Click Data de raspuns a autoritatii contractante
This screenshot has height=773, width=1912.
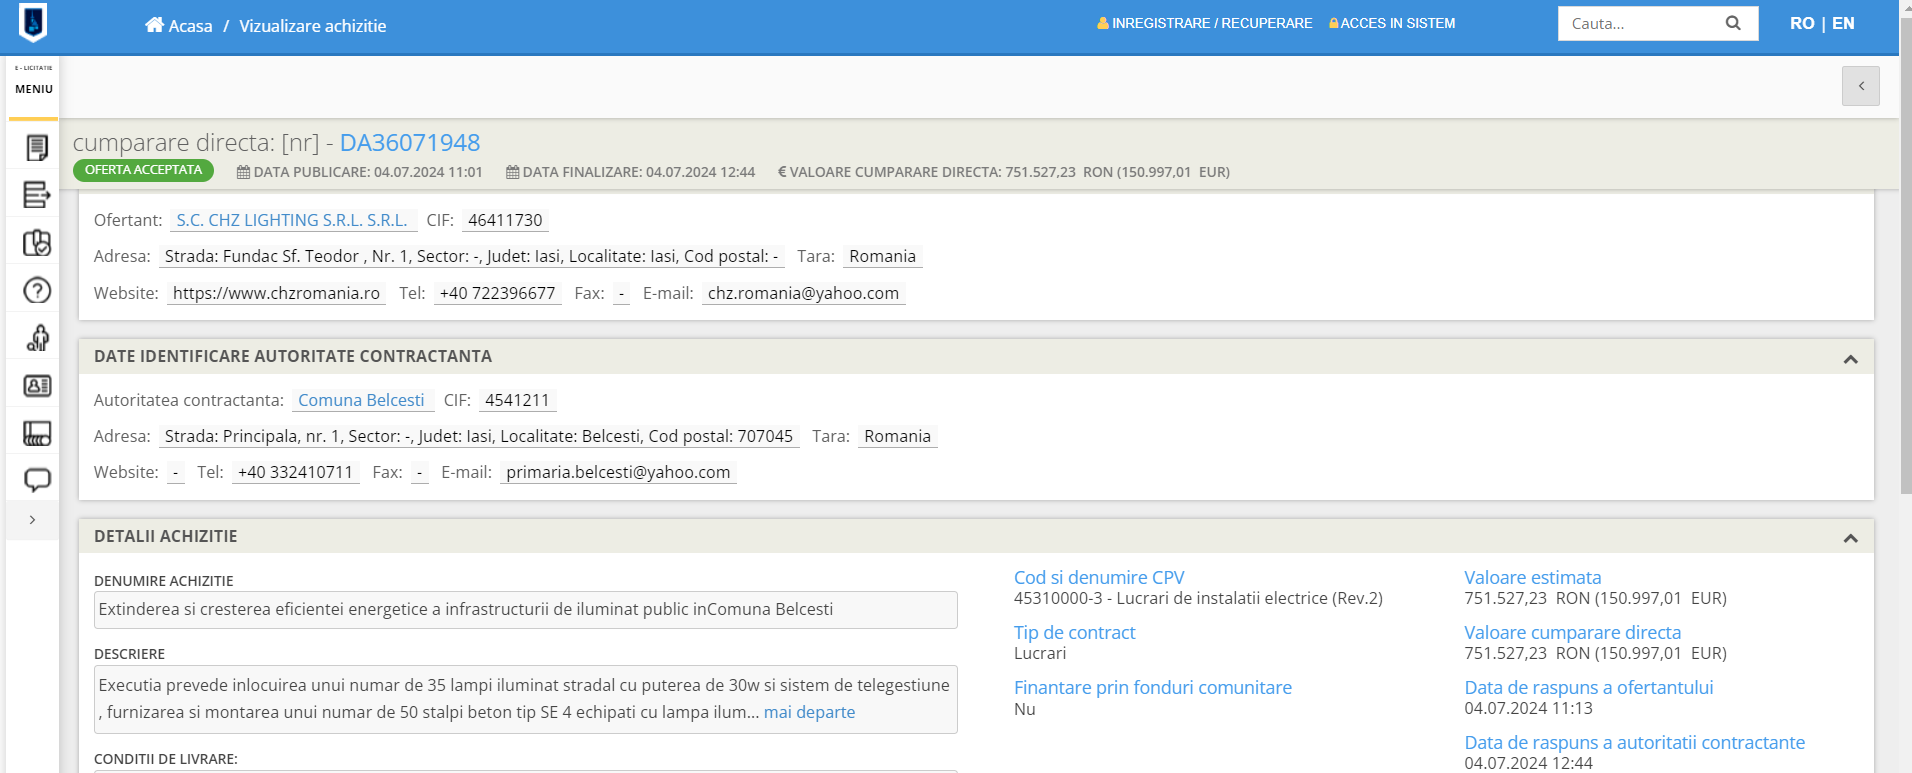click(1634, 742)
